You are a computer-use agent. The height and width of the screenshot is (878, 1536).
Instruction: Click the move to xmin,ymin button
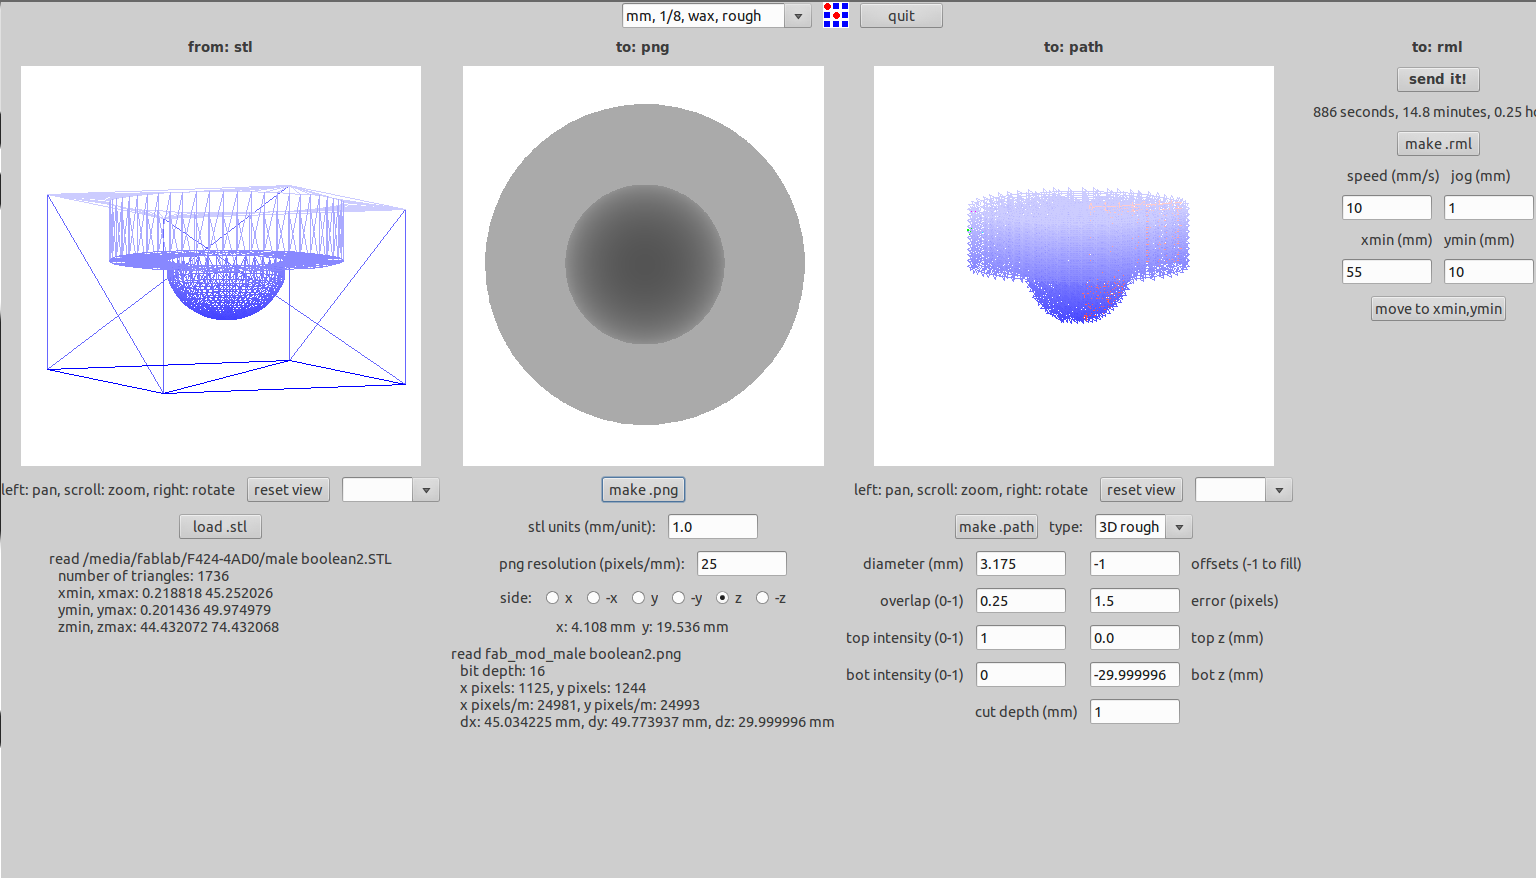[x=1438, y=309]
